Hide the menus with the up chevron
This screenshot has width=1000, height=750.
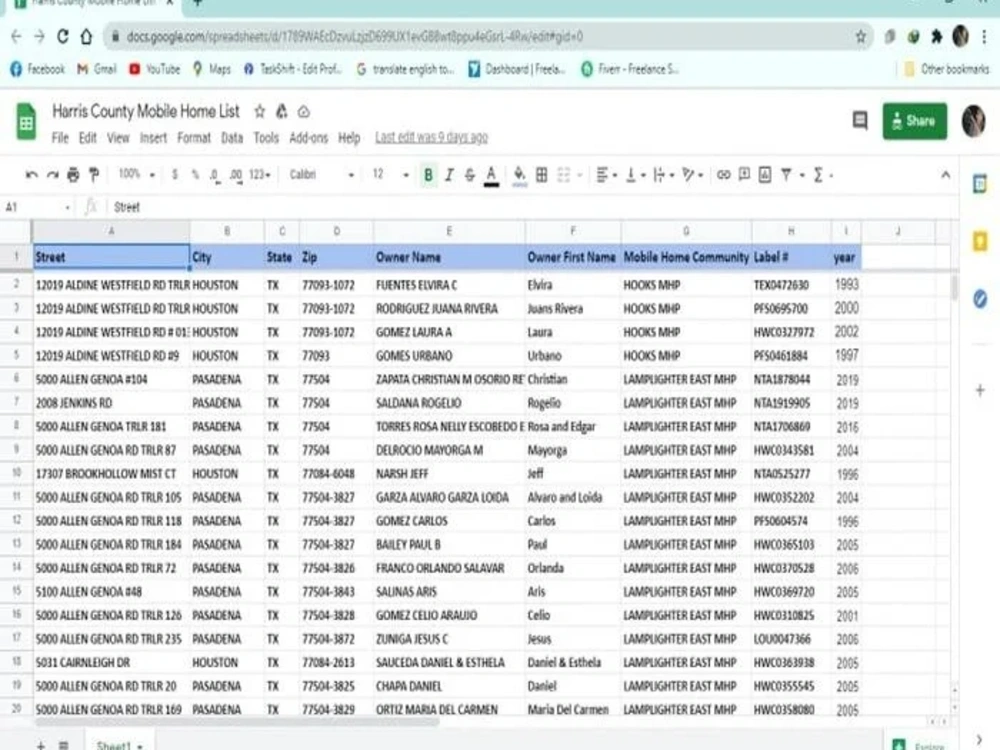click(945, 175)
